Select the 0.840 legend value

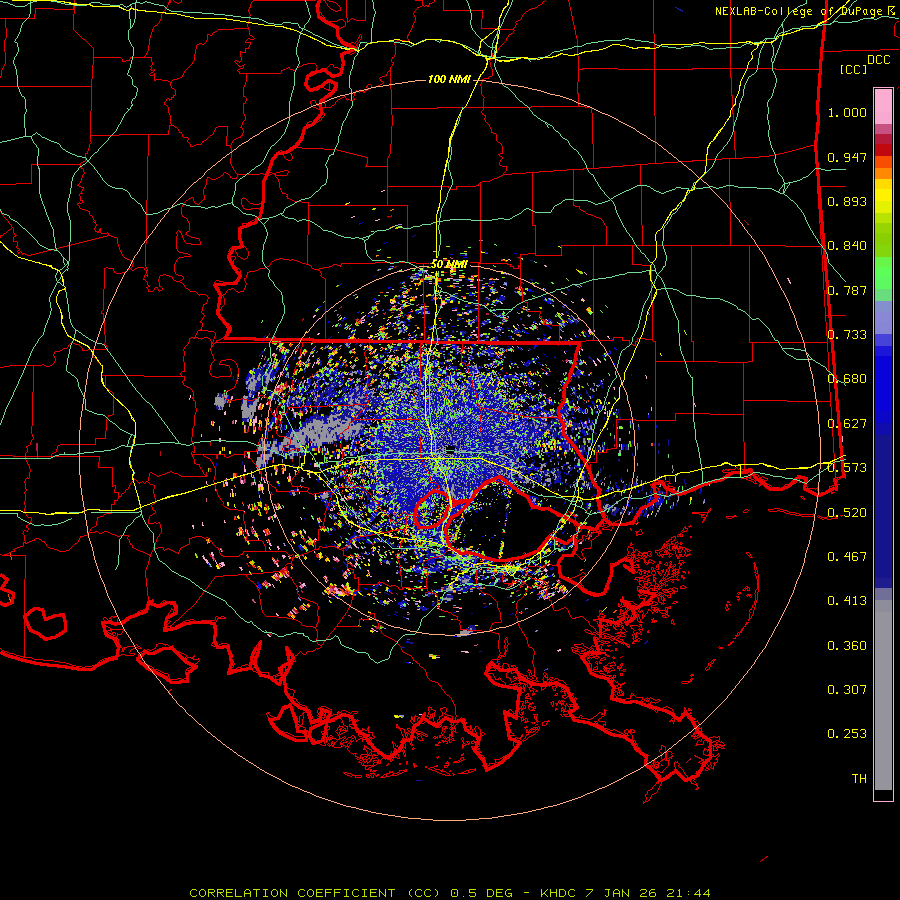(847, 246)
